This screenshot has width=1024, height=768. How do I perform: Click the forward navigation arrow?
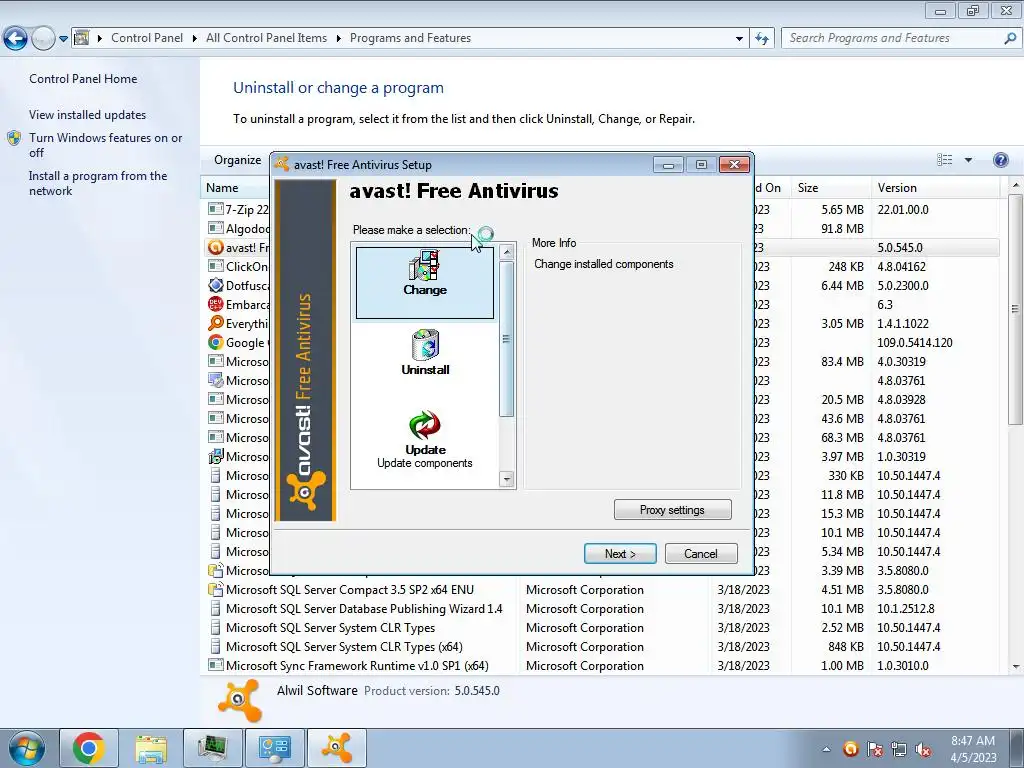click(43, 39)
